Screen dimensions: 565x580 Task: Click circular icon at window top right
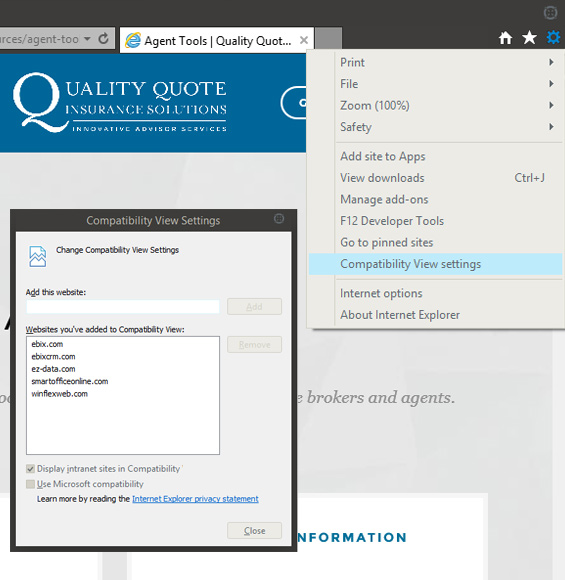551,13
